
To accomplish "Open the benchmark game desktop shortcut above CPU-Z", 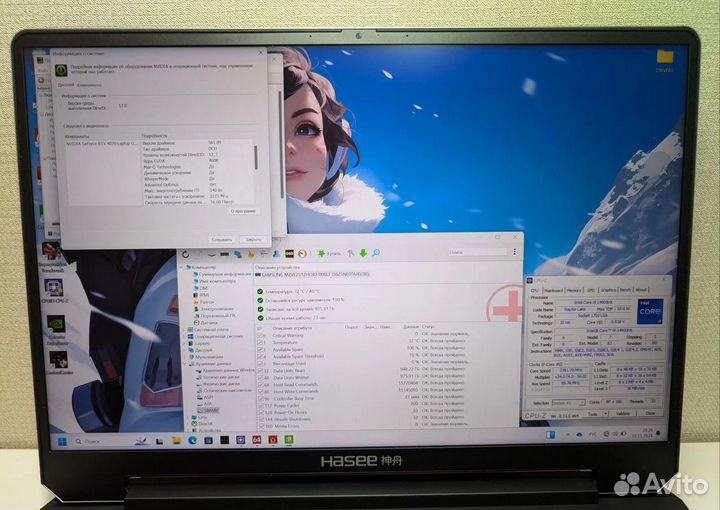I will [x=52, y=256].
